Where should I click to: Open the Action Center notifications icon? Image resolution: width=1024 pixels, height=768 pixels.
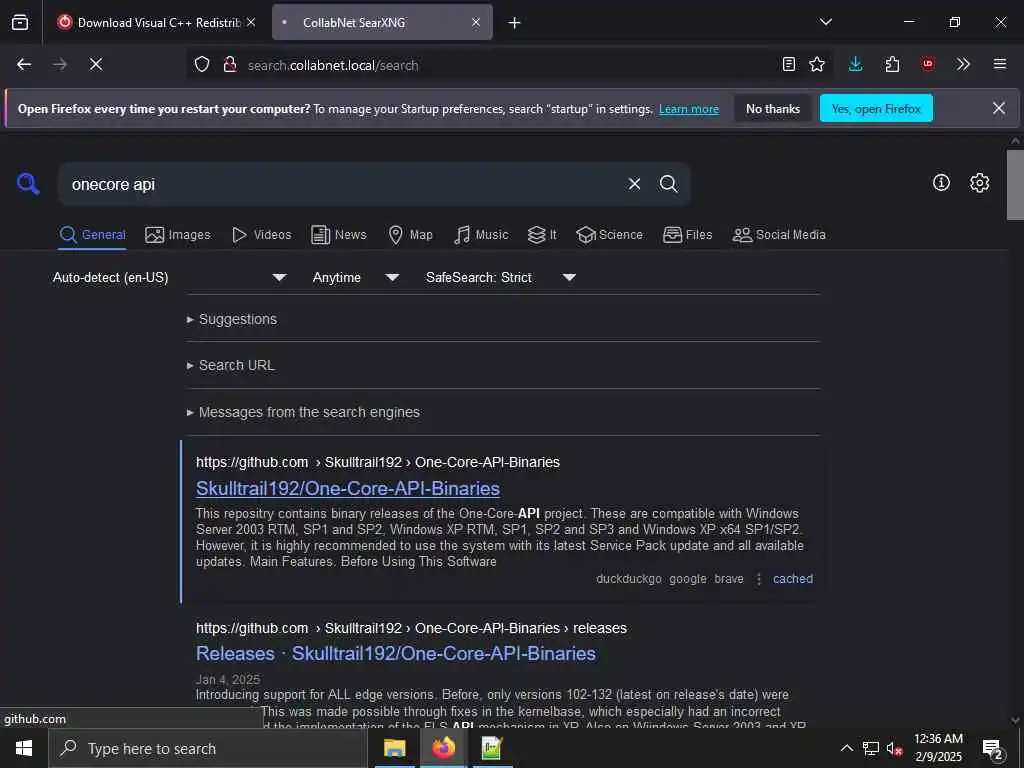click(x=993, y=749)
